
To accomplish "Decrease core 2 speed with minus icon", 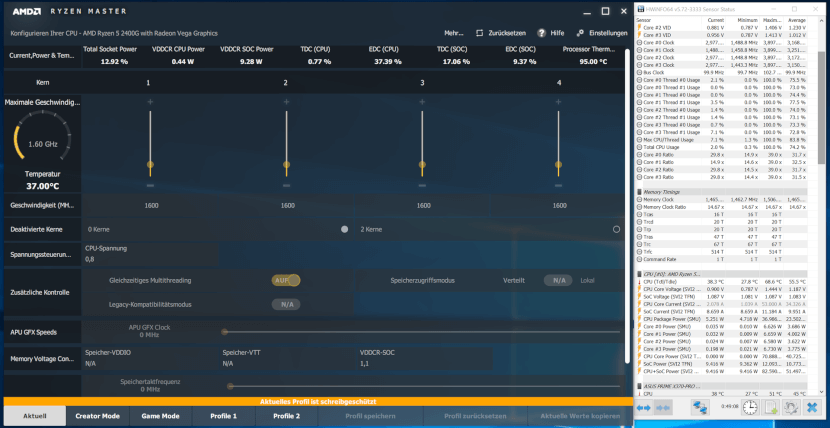I will pyautogui.click(x=286, y=186).
